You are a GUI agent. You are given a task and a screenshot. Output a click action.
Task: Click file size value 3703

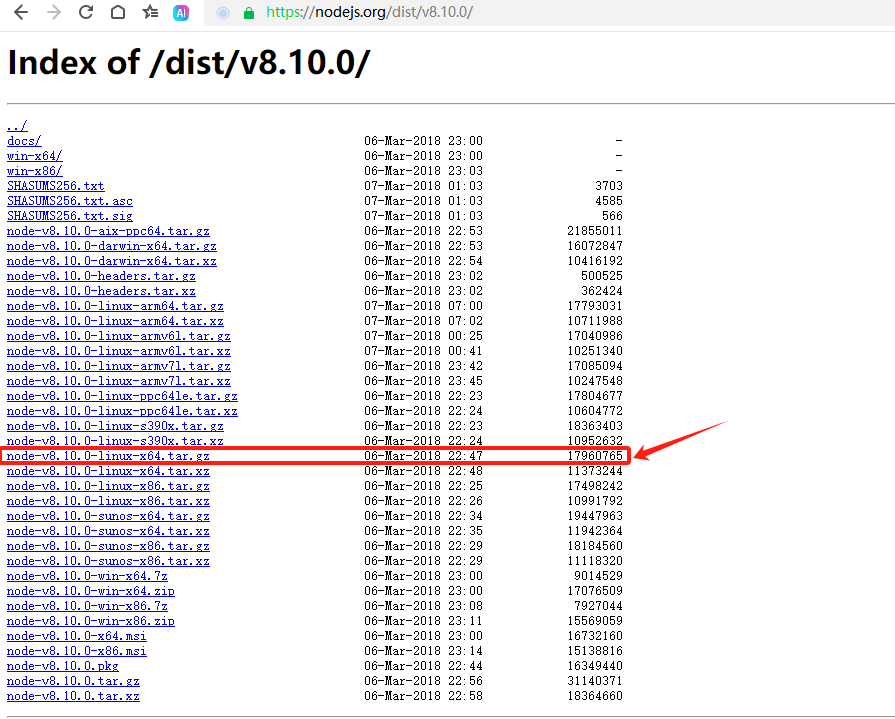(x=608, y=185)
